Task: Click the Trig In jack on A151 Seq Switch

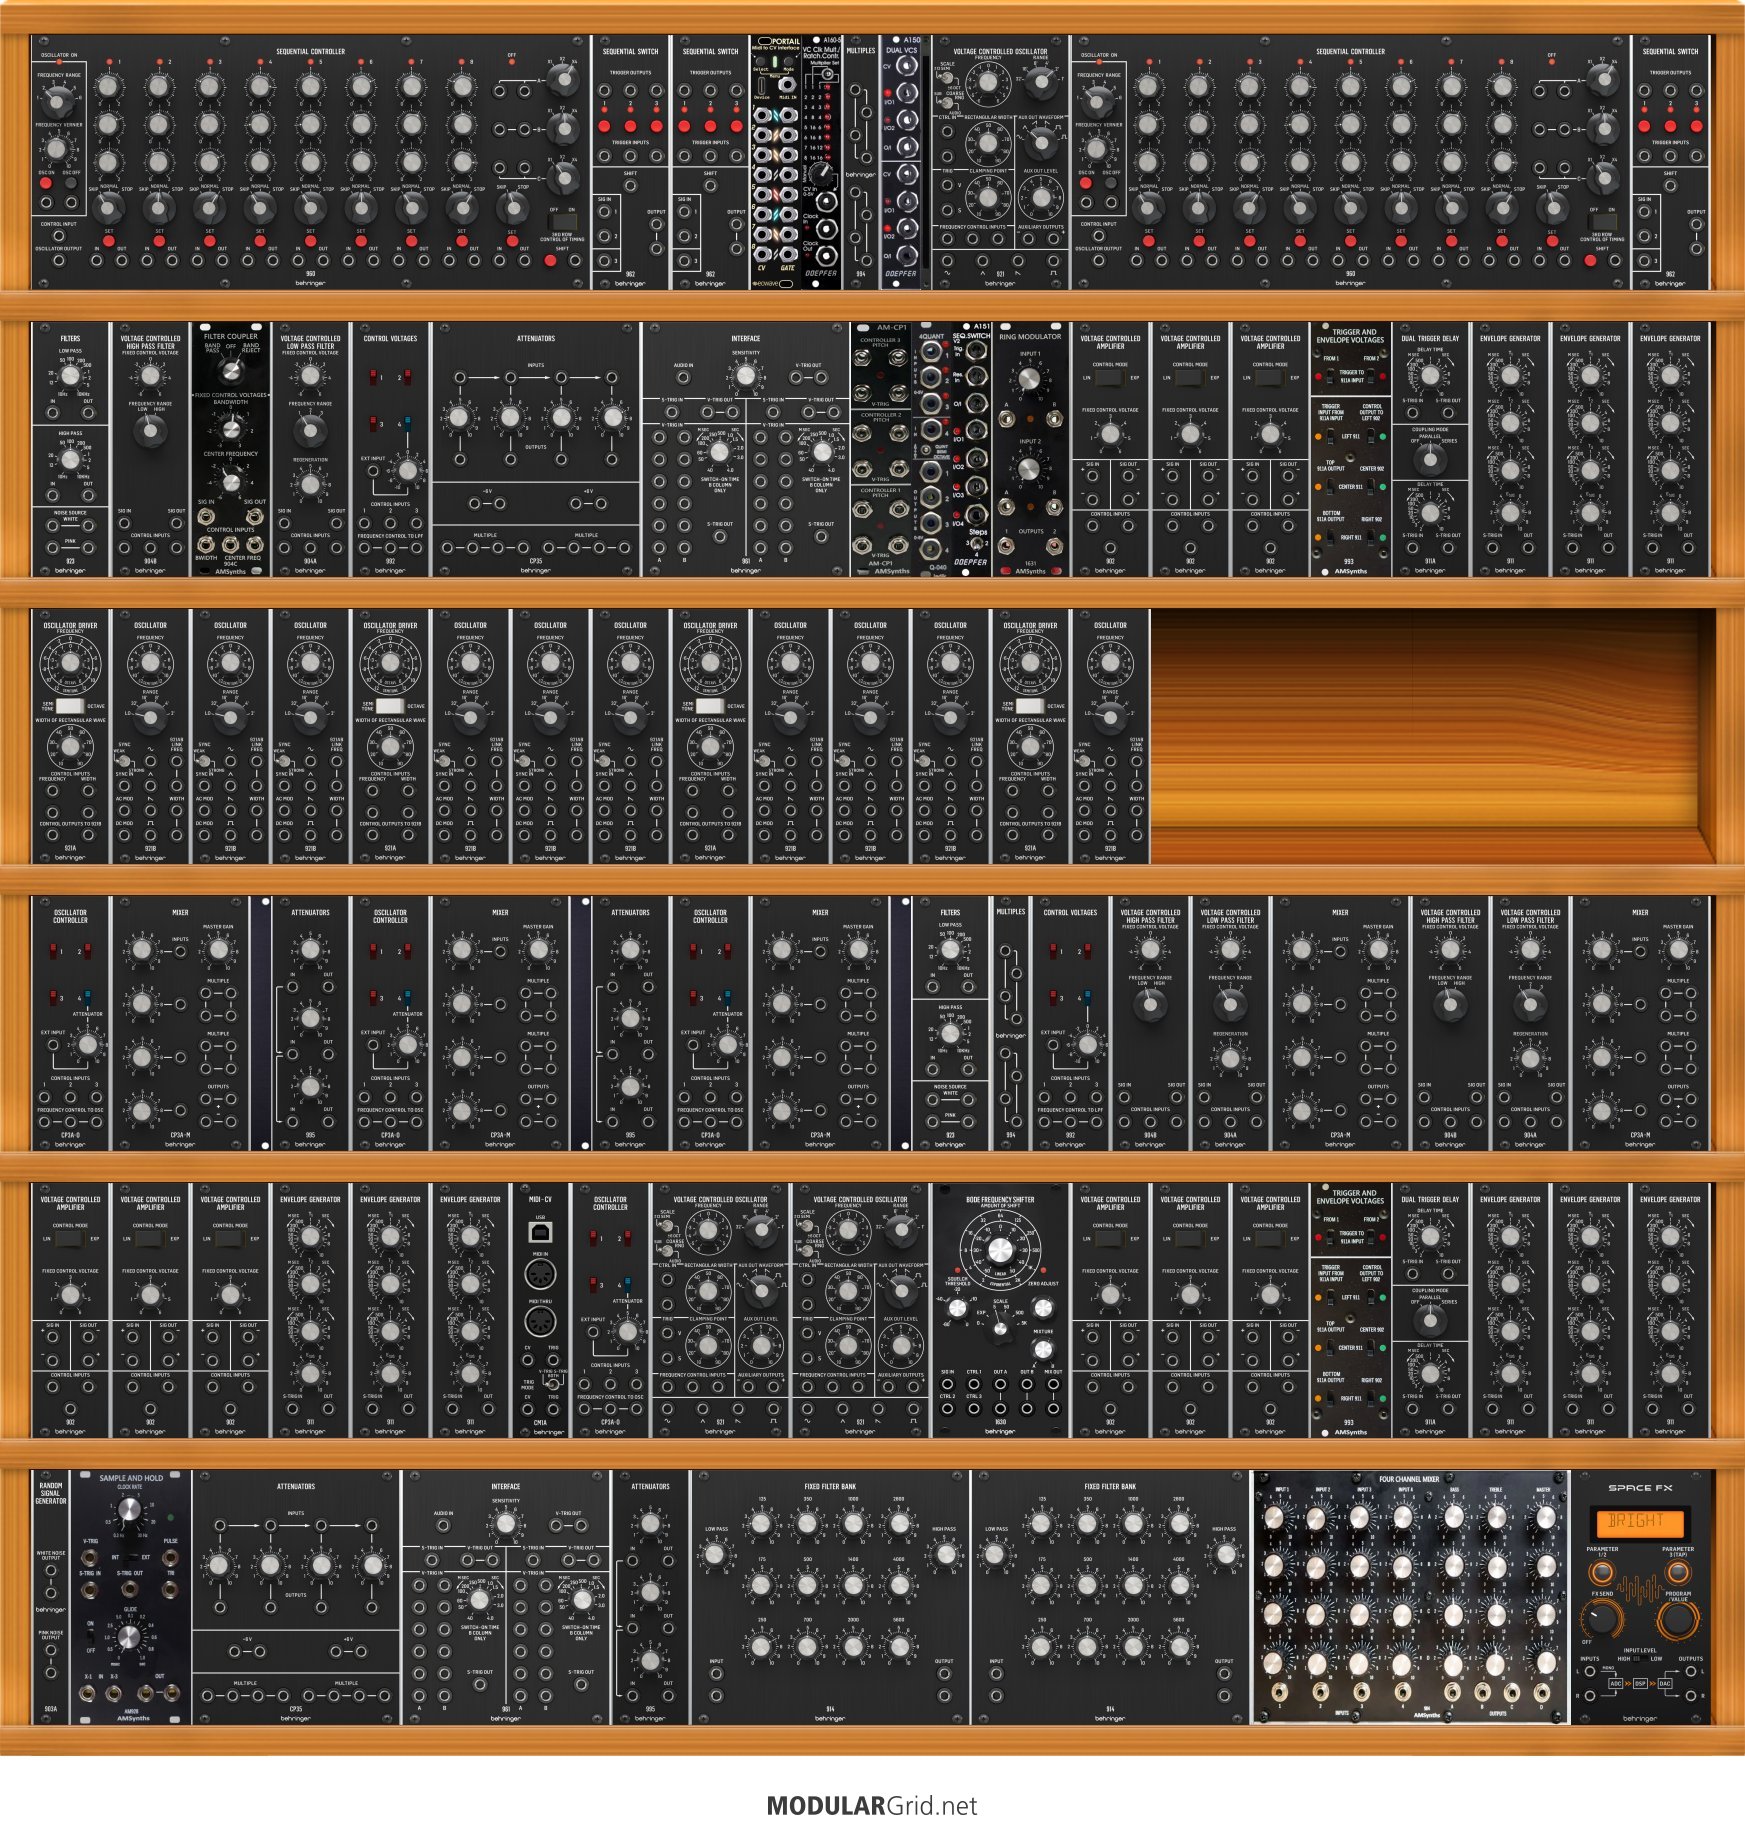Action: 976,350
